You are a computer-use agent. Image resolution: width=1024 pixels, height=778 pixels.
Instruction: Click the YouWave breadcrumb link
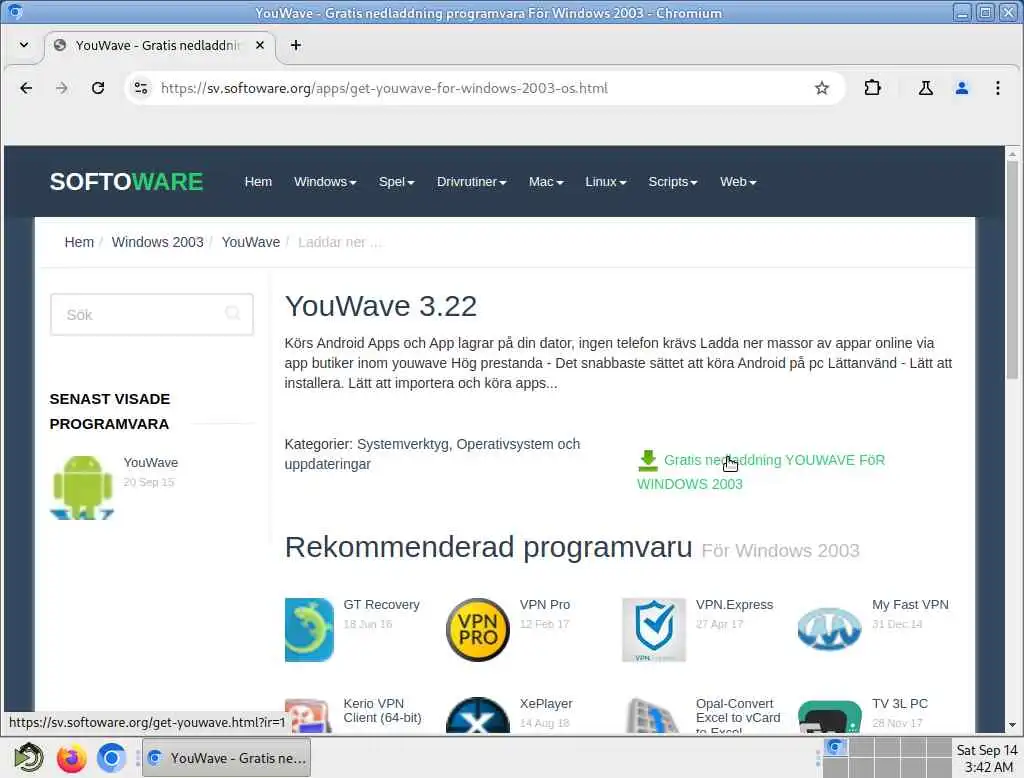[251, 242]
